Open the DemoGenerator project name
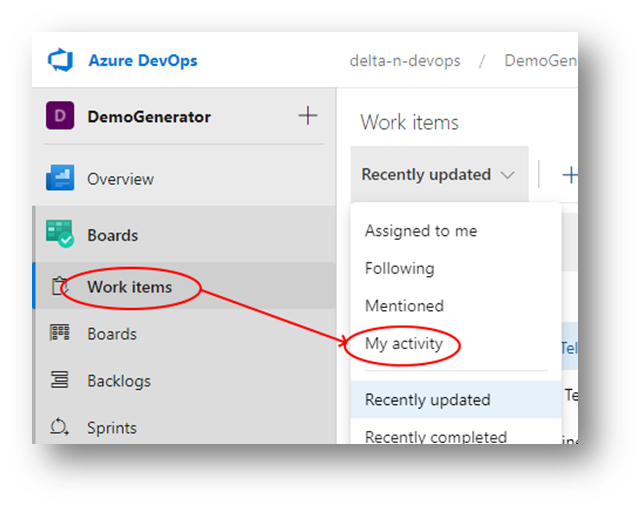This screenshot has height=509, width=643. [149, 117]
